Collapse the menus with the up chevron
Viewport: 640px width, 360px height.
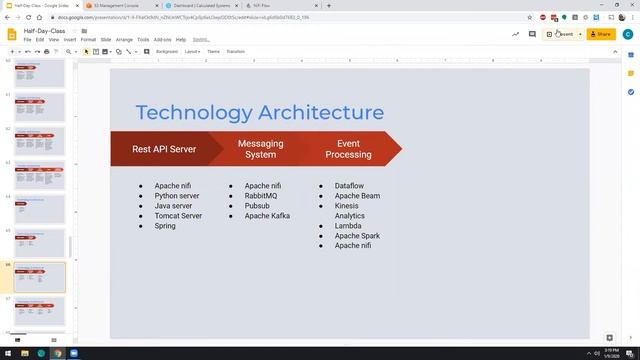point(615,52)
